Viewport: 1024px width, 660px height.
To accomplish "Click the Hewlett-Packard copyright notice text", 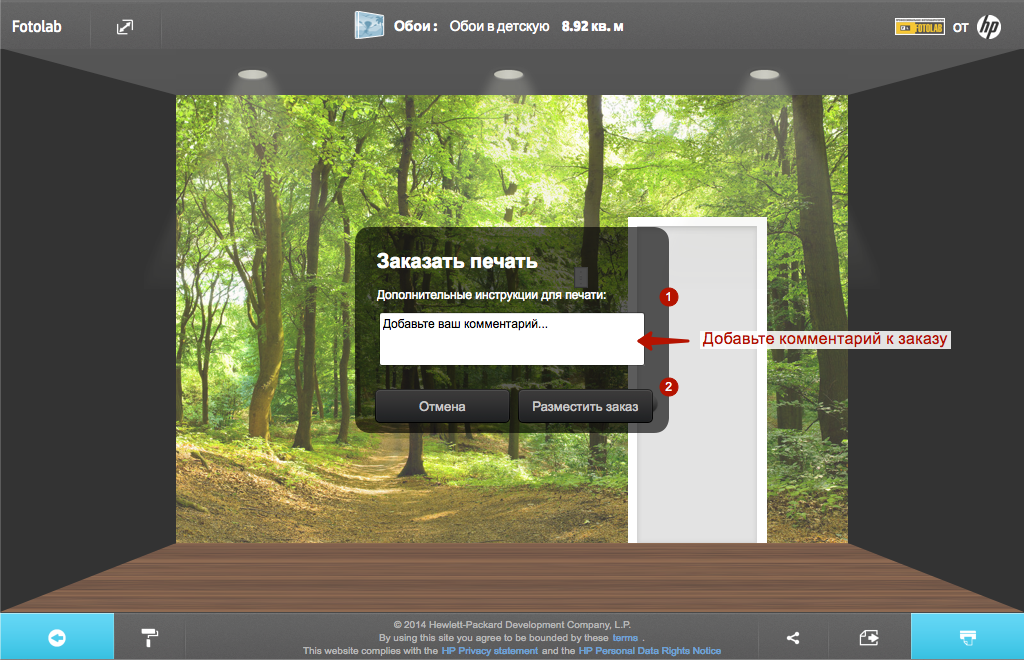I will coord(512,625).
